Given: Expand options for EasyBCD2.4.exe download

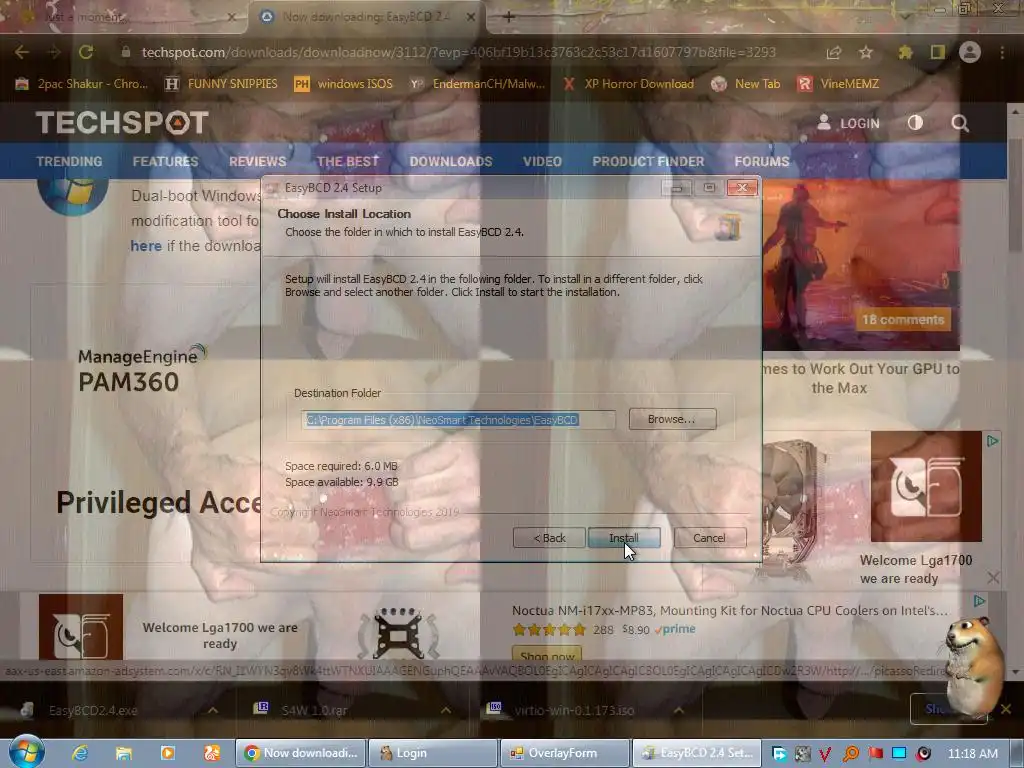Looking at the screenshot, I should [213, 710].
